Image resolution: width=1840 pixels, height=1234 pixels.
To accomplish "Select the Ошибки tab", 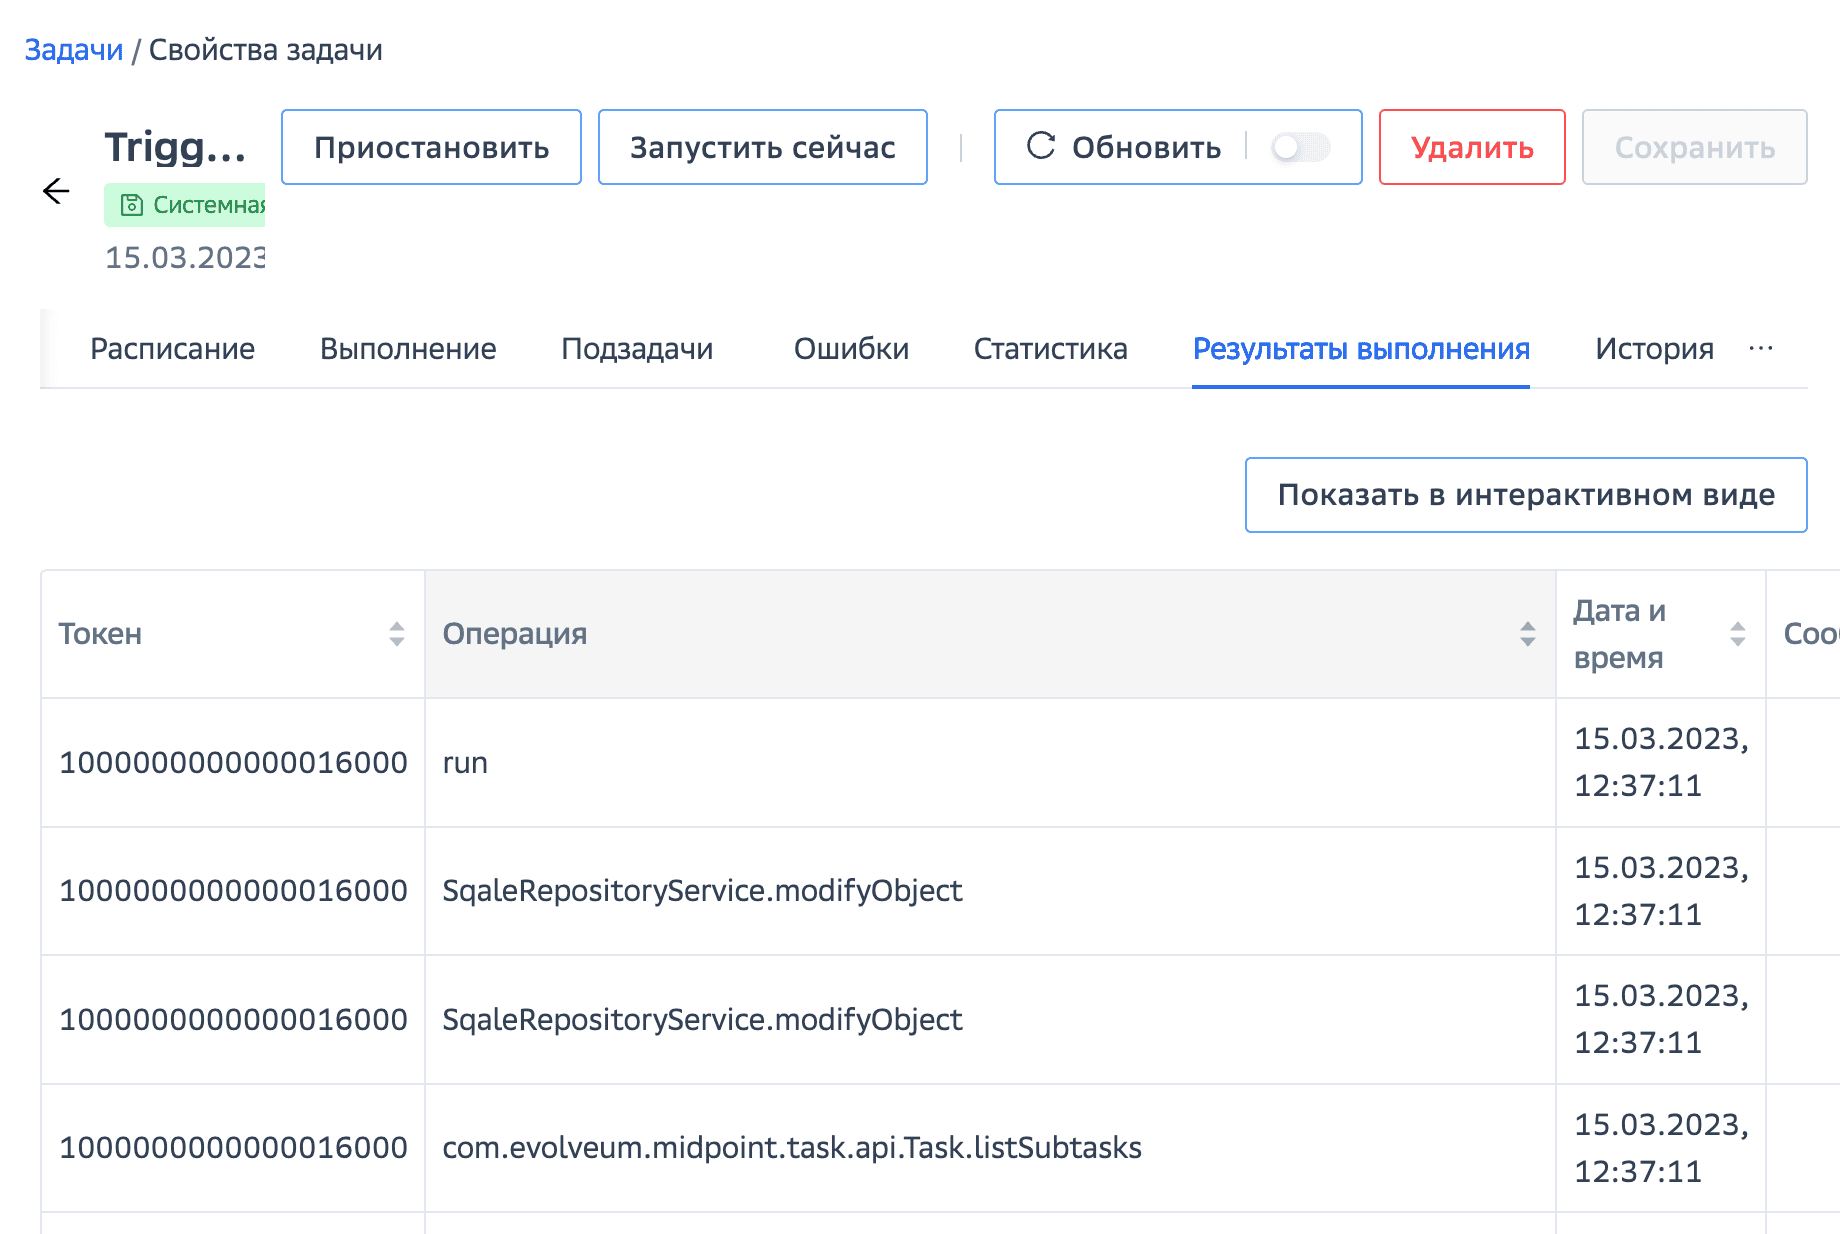I will (x=851, y=349).
